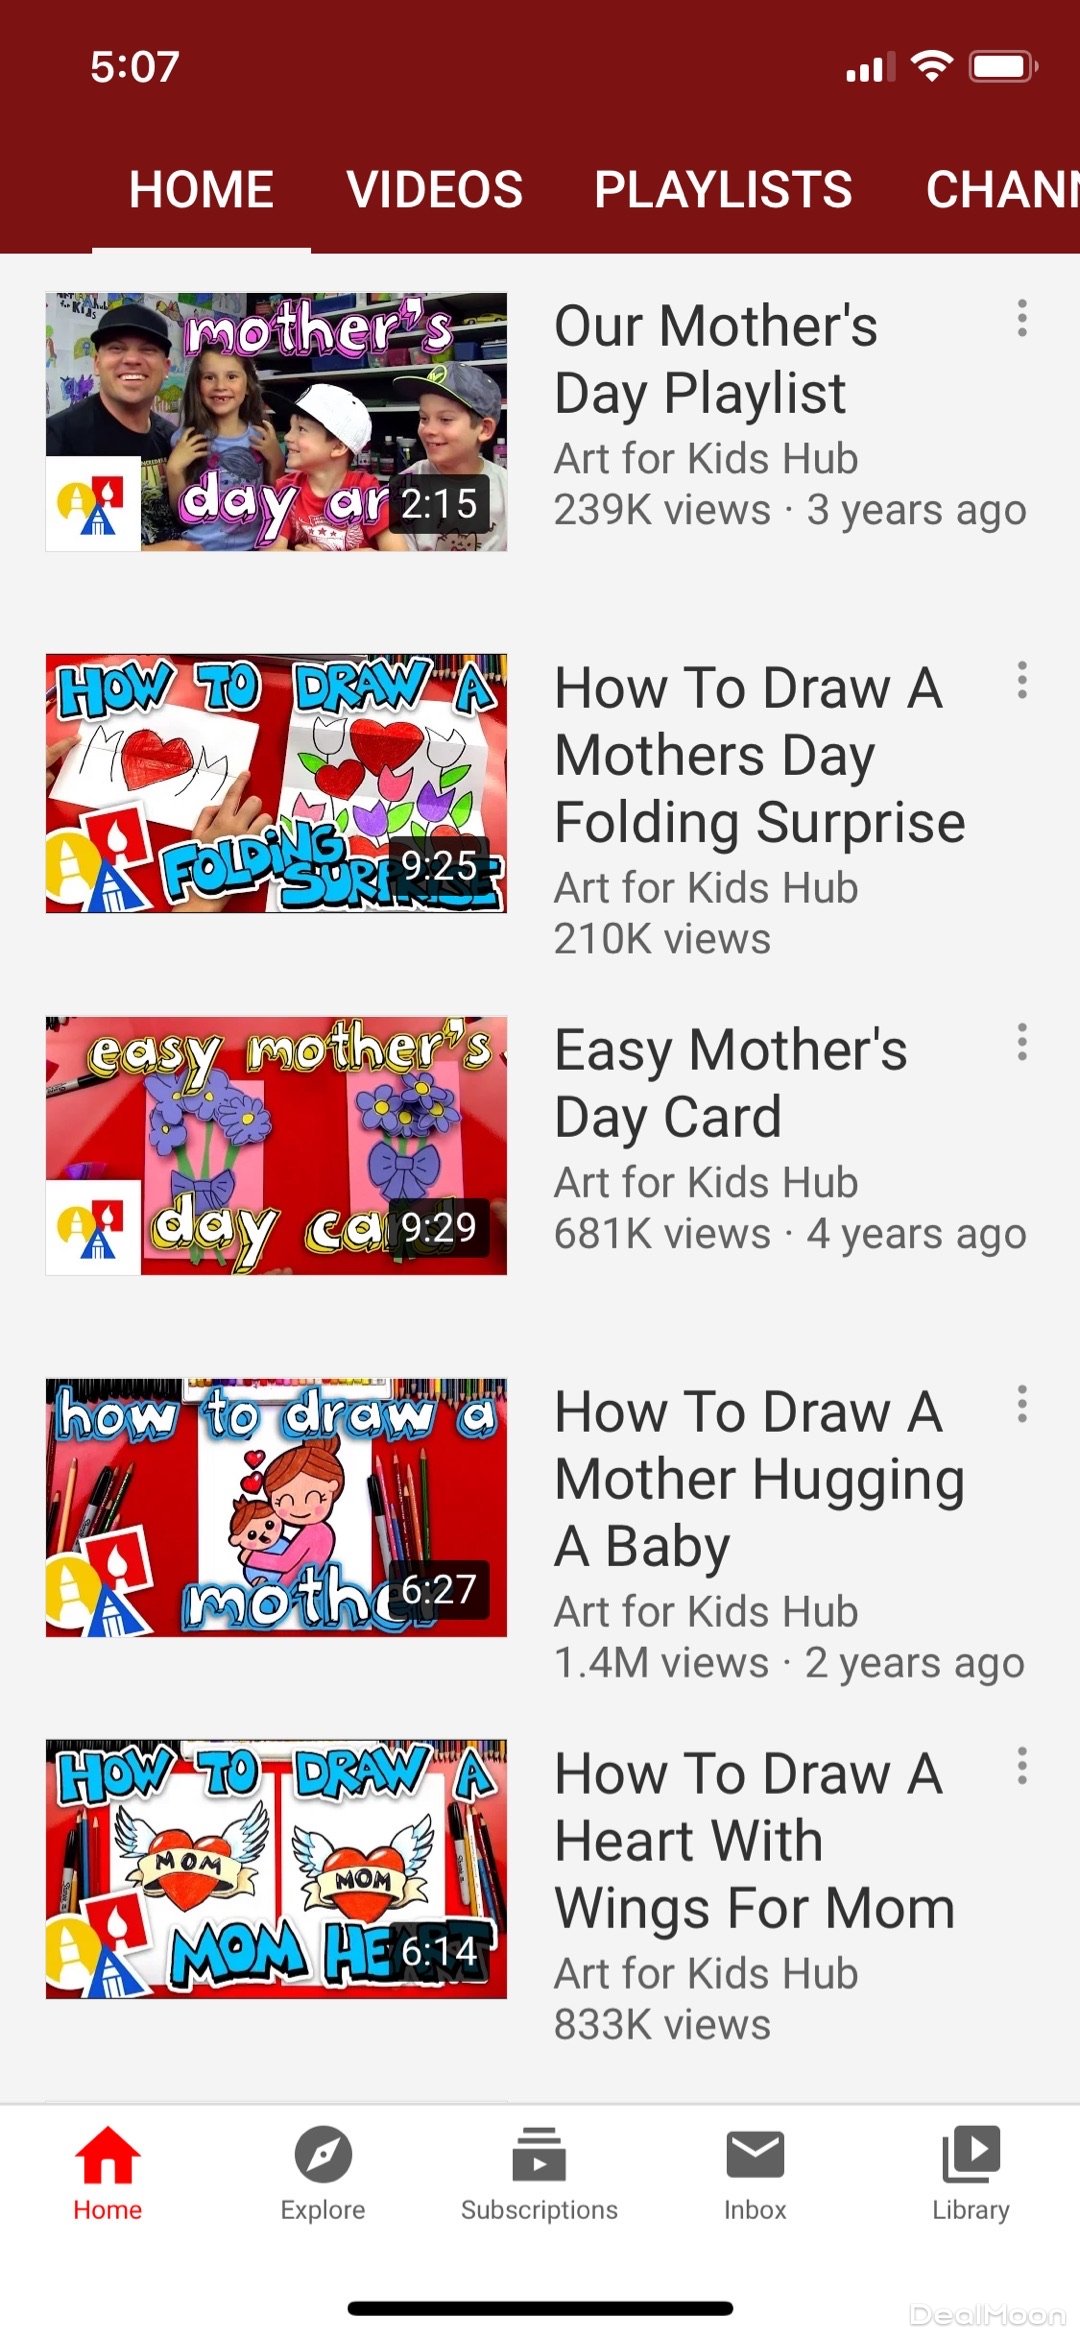Screen dimensions: 1080x2339
Task: Switch to the PLAYLISTS tab
Action: pyautogui.click(x=723, y=190)
